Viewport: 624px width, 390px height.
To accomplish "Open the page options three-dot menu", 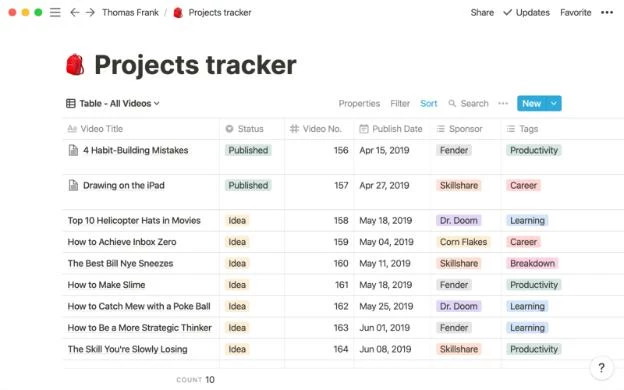I will click(x=607, y=13).
